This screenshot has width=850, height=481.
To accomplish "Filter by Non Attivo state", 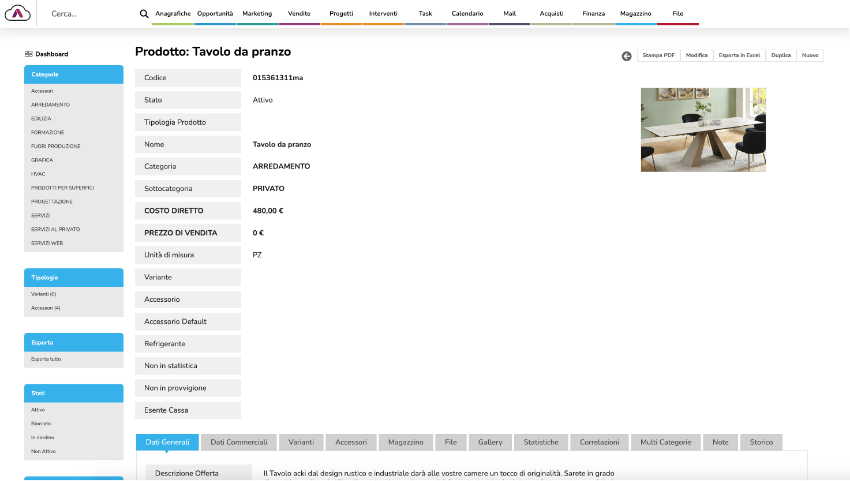I will 42,451.
